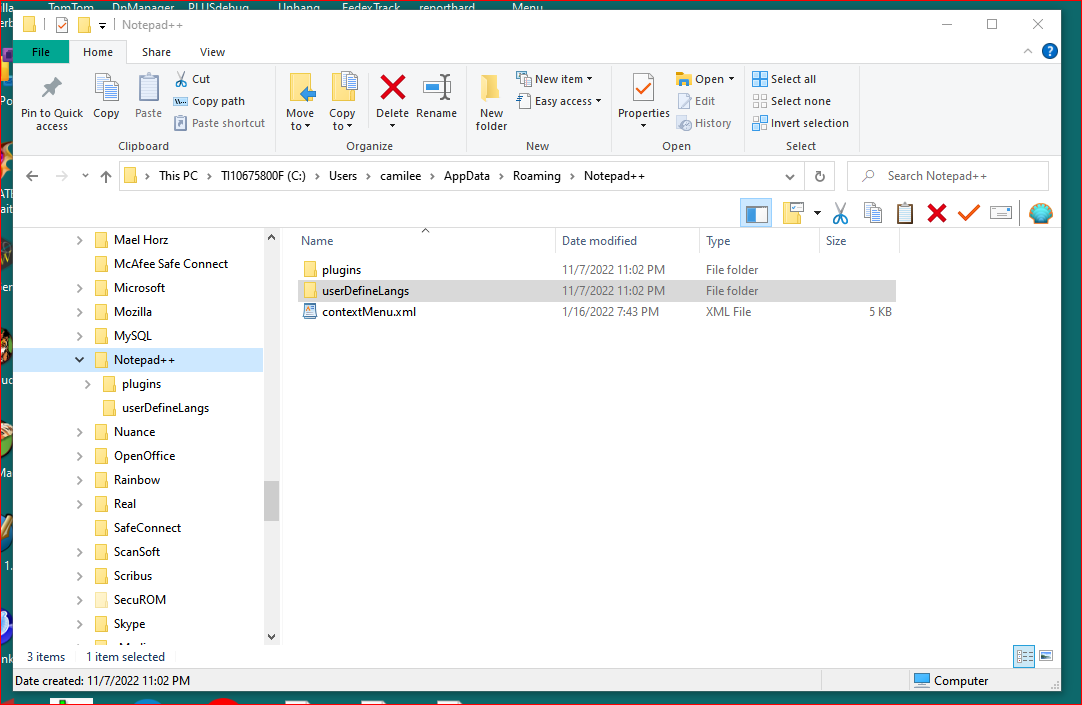1082x705 pixels.
Task: Click the help question mark icon
Action: tap(1050, 51)
